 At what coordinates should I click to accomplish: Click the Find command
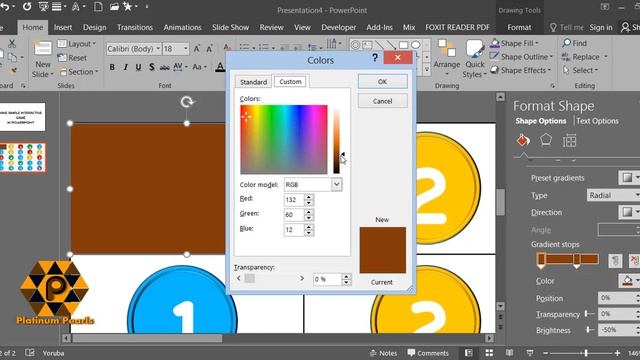574,43
